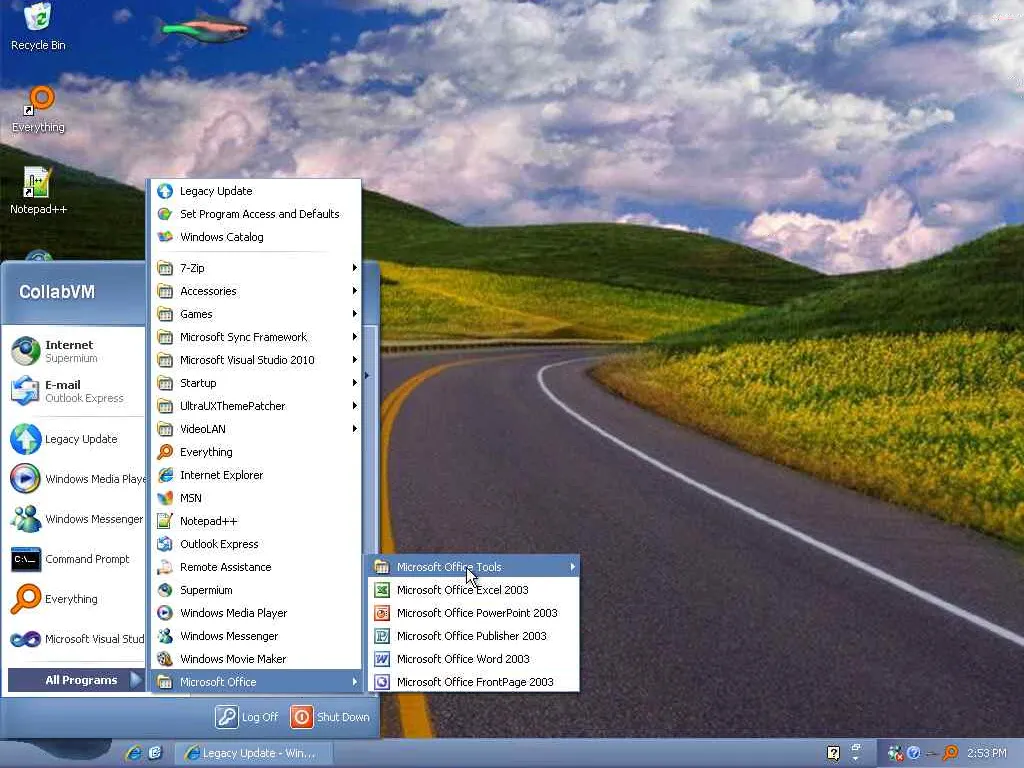
Task: Open the Recycle Bin desktop icon
Action: (x=38, y=26)
